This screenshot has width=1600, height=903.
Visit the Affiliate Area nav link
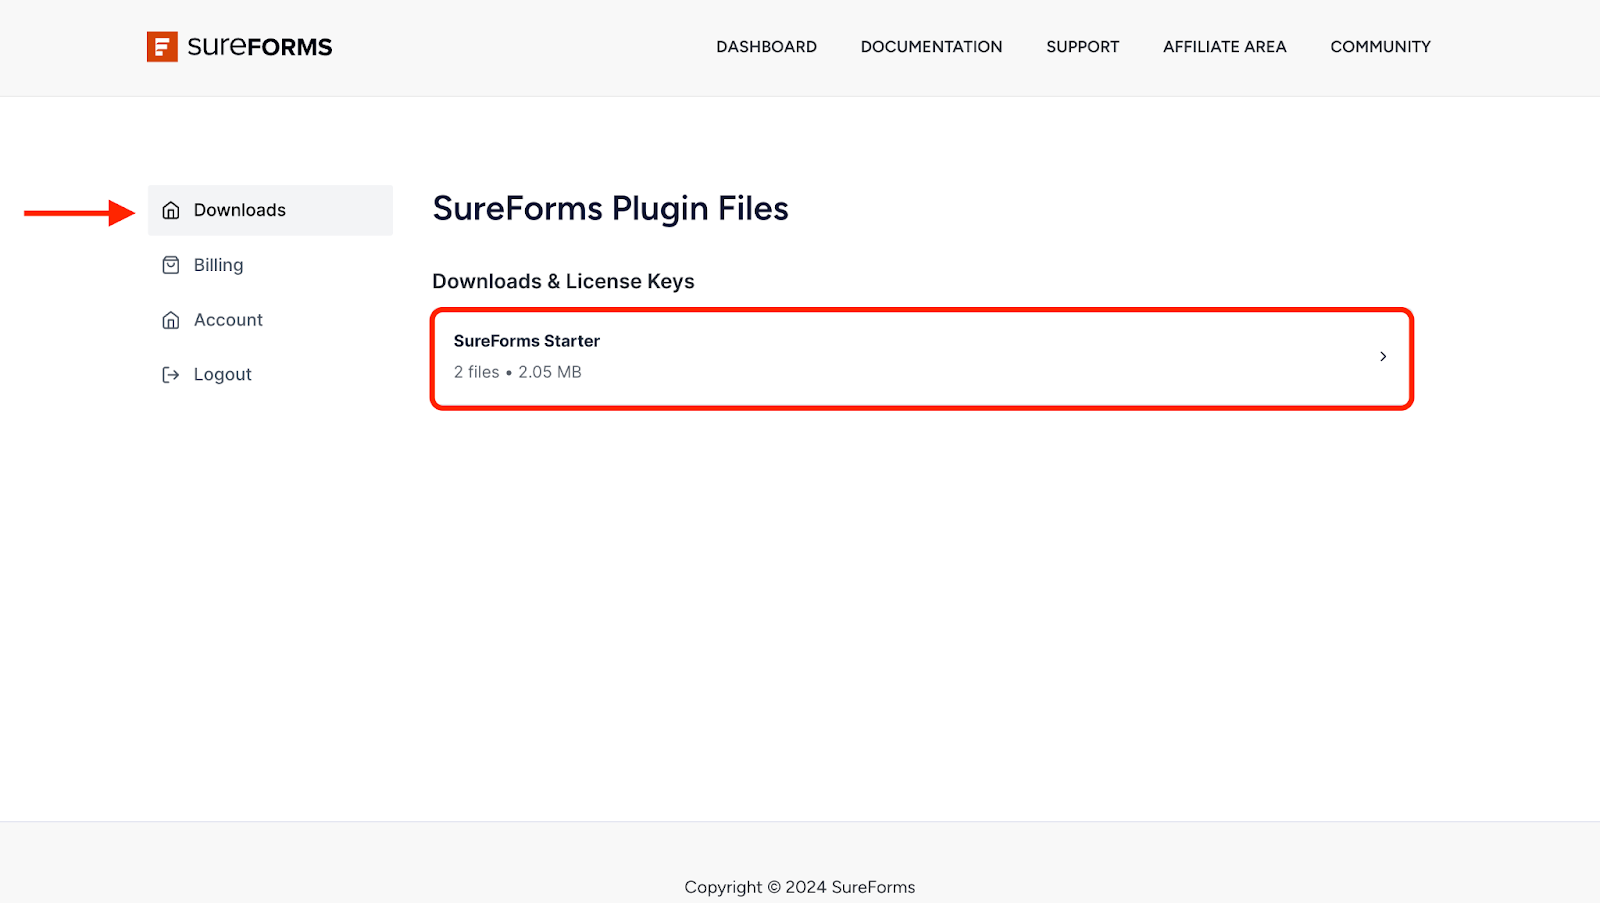[x=1224, y=47]
